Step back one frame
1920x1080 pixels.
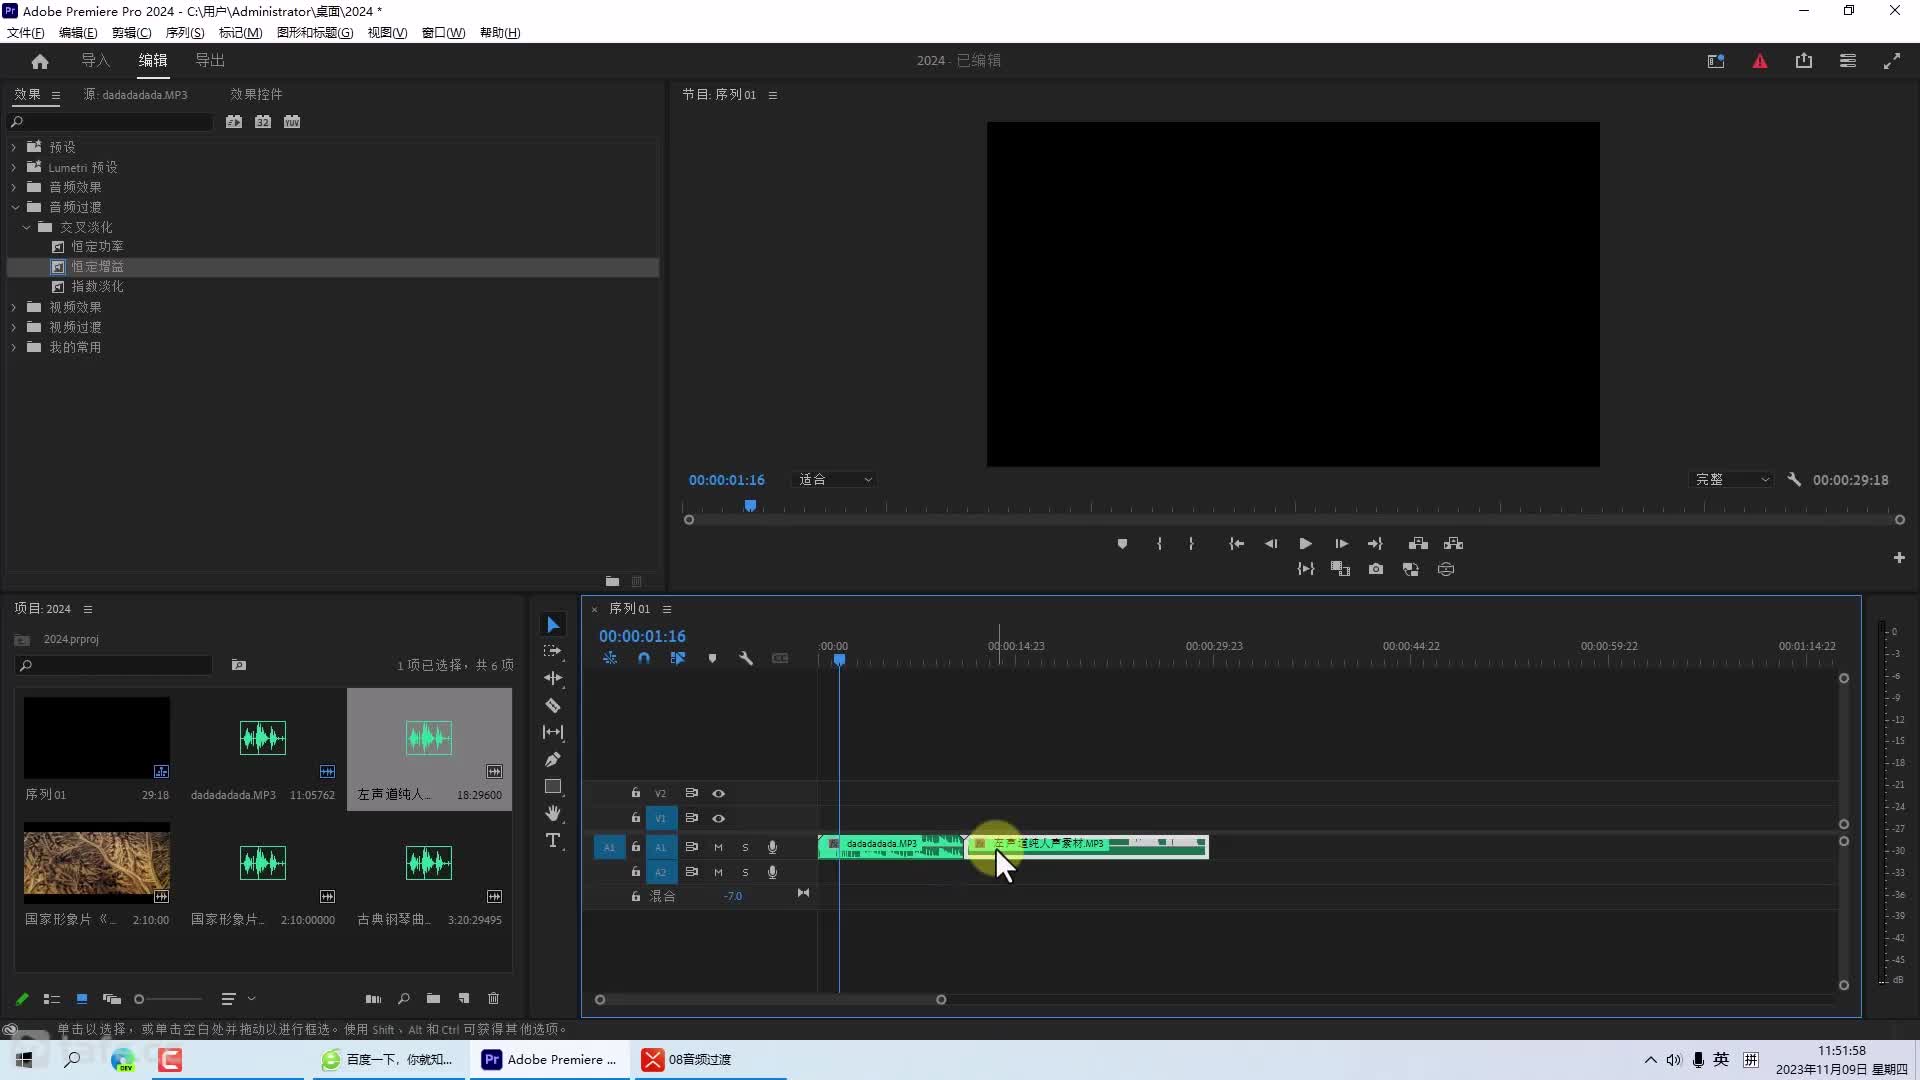tap(1271, 544)
